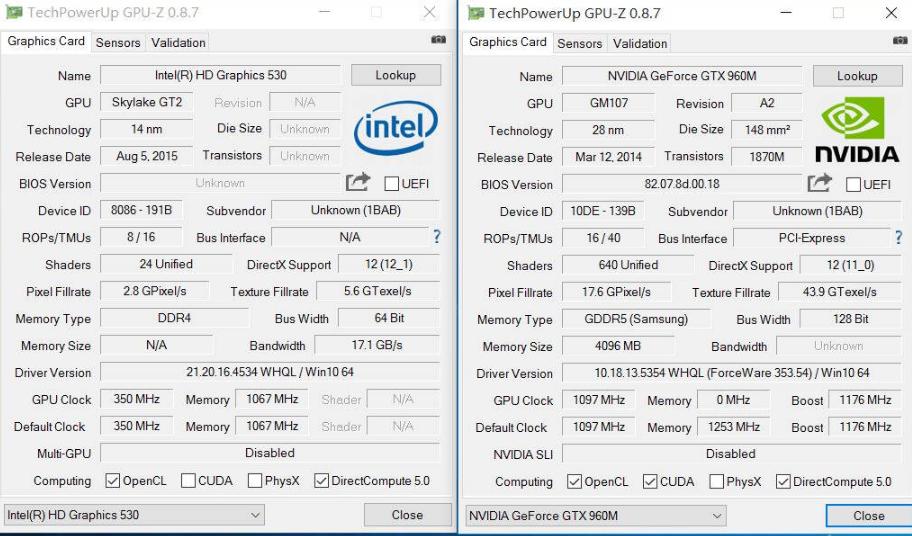Click BIOS export icon in Intel window

coord(358,183)
